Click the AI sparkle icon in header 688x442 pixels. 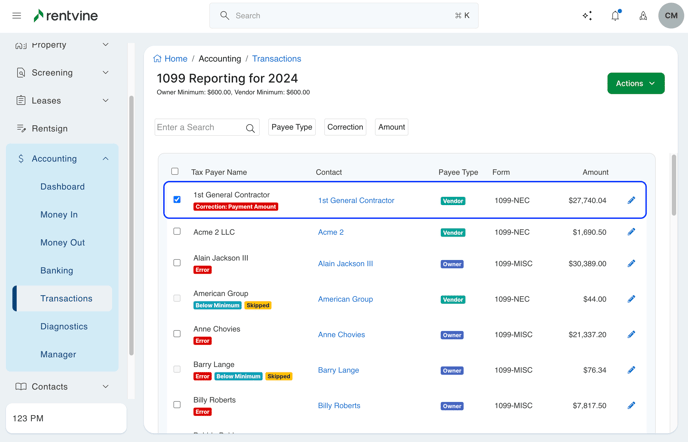tap(587, 16)
